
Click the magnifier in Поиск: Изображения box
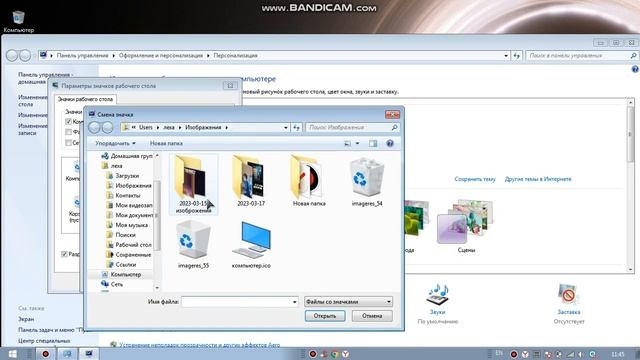(x=394, y=127)
